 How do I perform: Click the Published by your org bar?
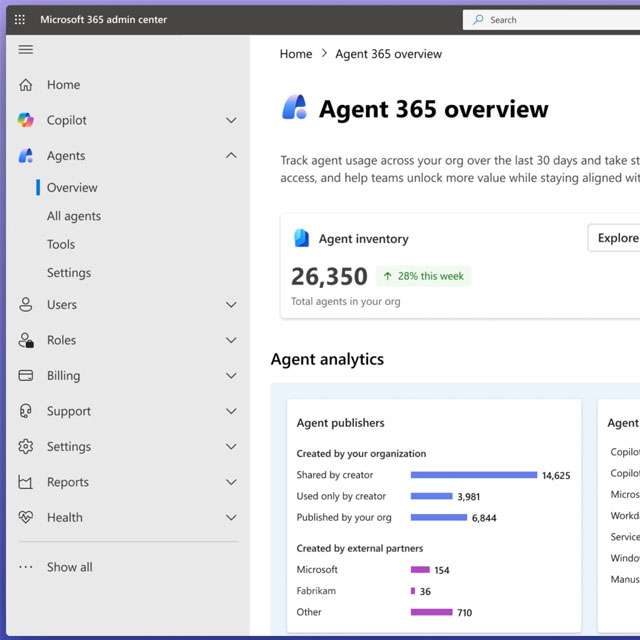click(439, 518)
